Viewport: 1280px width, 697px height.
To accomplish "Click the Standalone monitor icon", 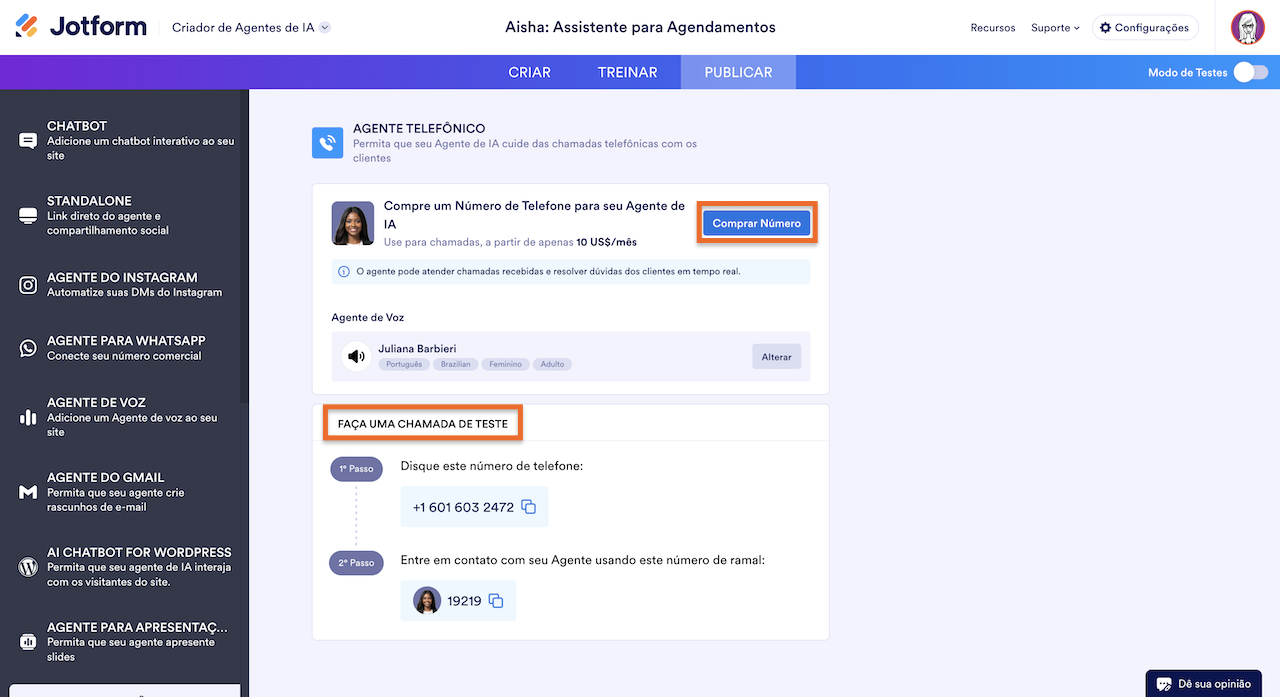I will 28,216.
